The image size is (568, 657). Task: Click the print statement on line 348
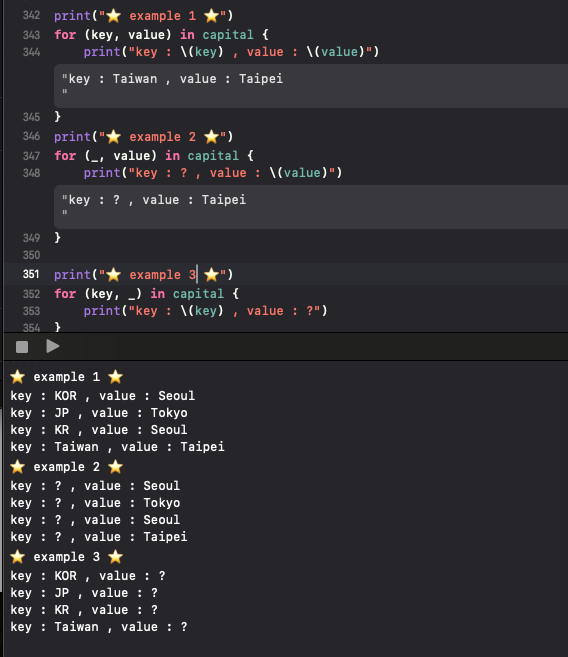point(213,173)
